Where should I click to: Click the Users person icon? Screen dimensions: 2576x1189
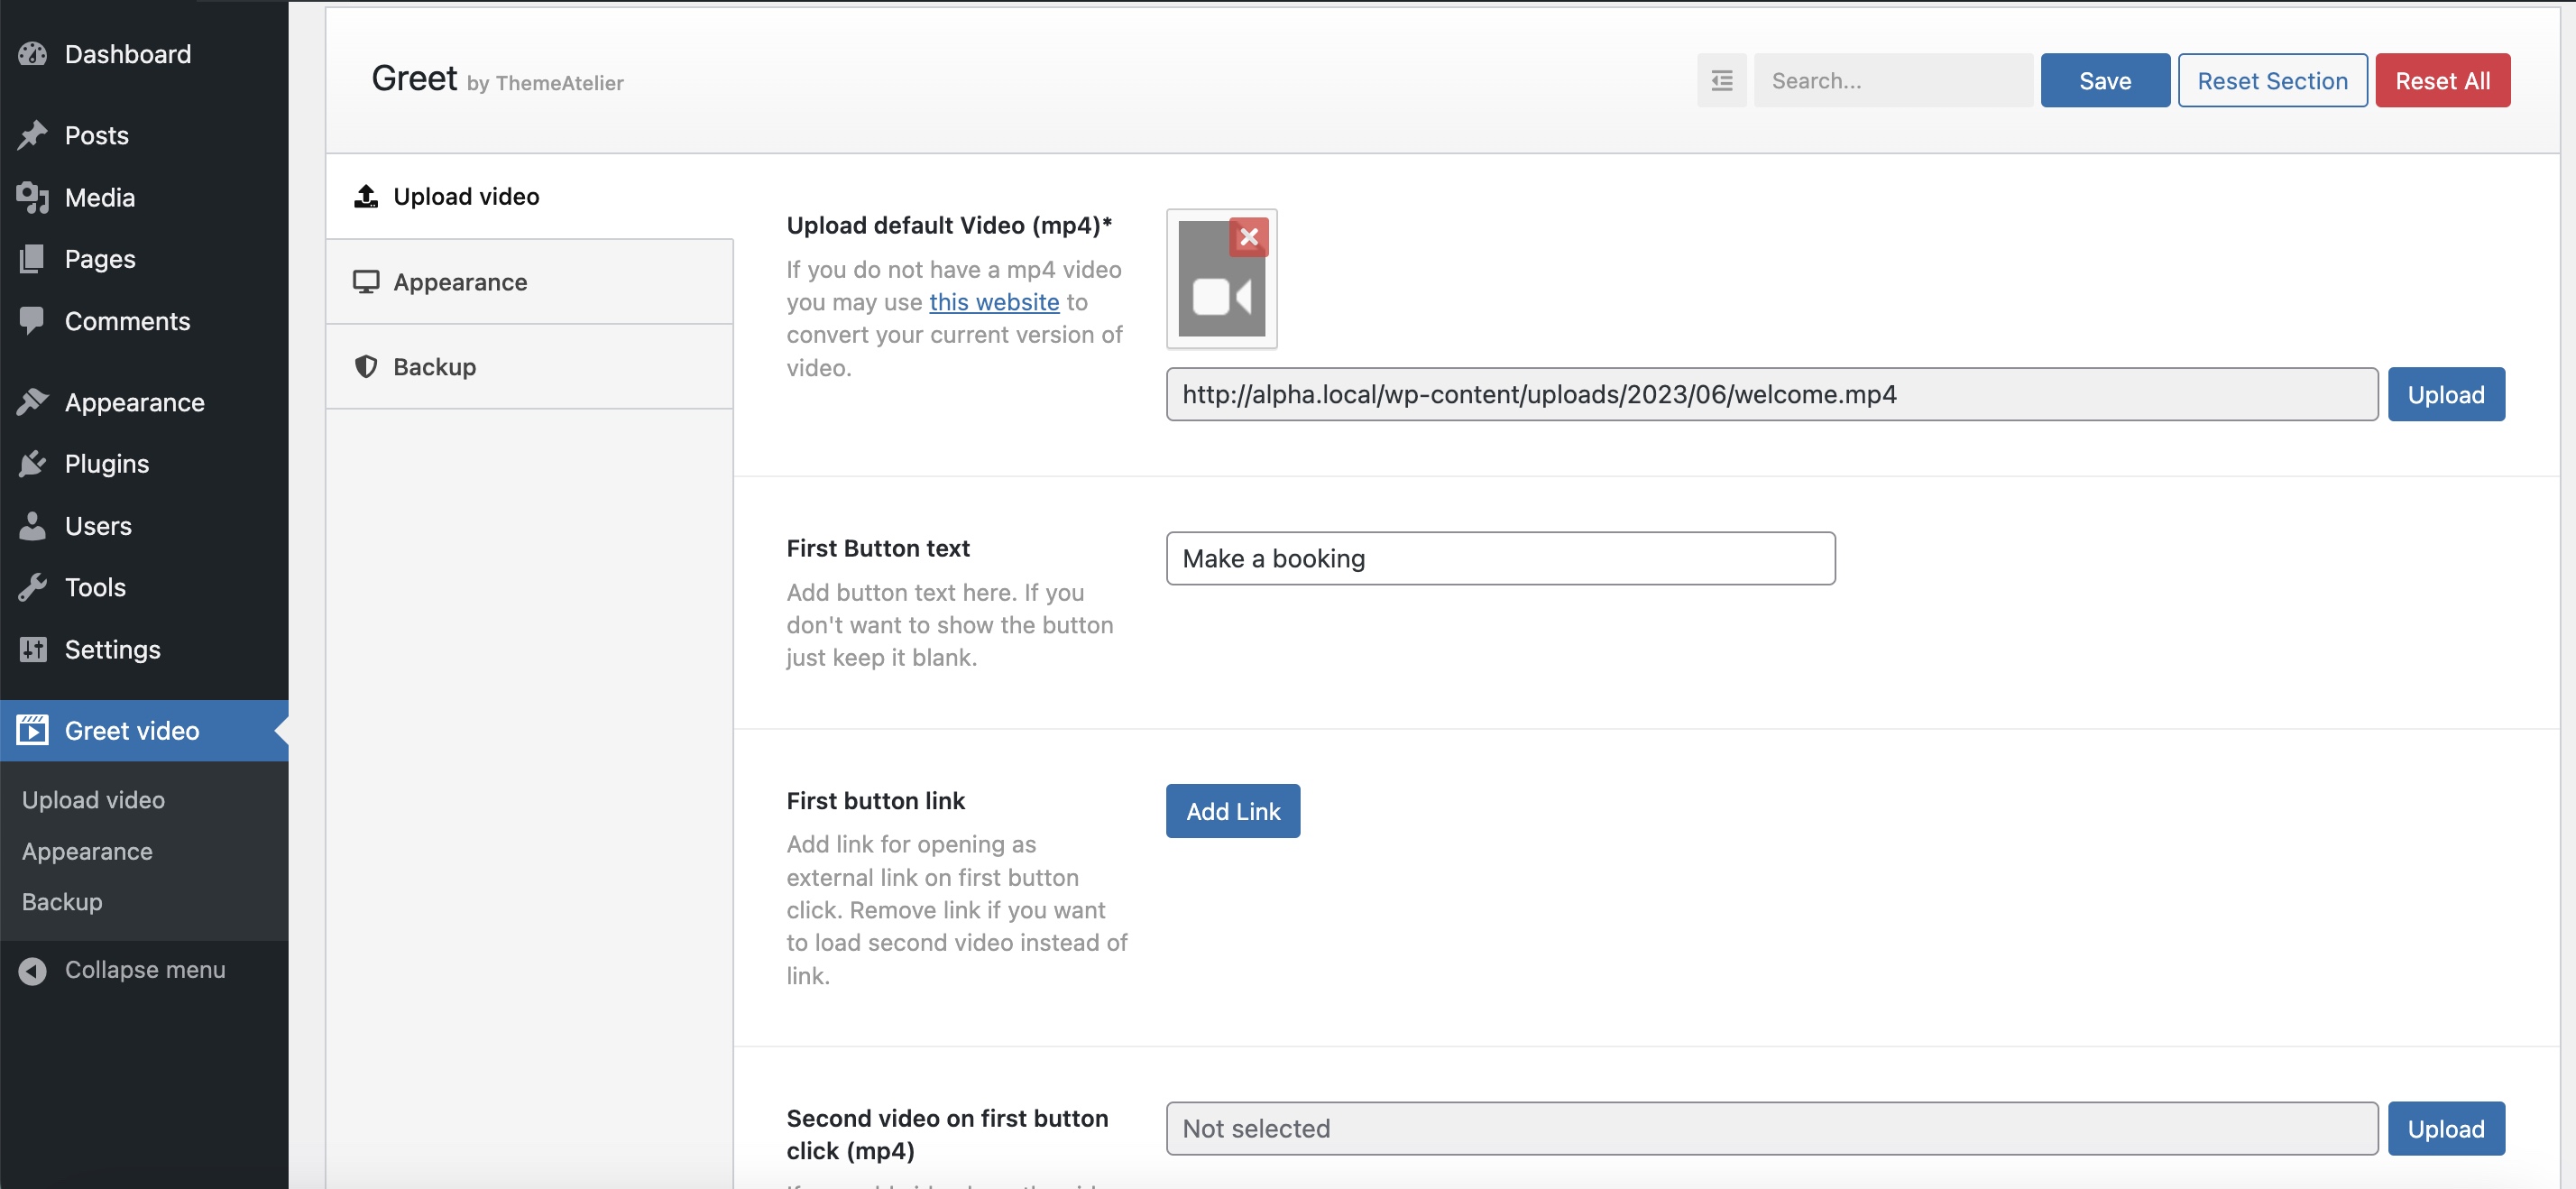[32, 526]
